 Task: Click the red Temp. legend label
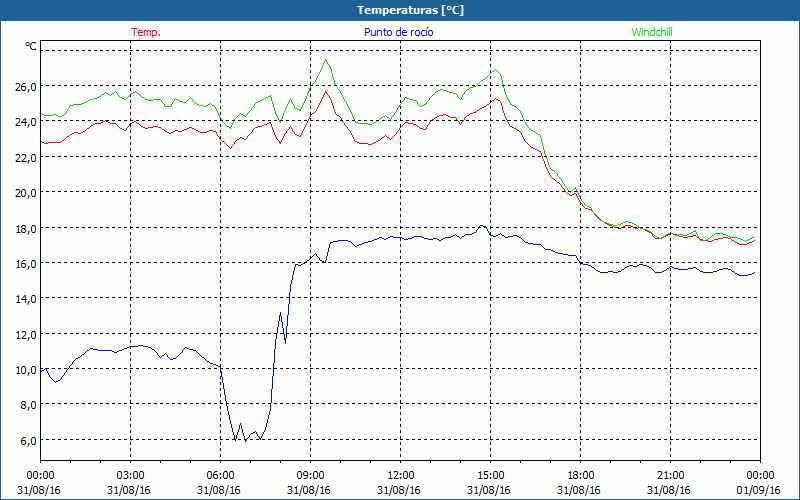pos(146,32)
